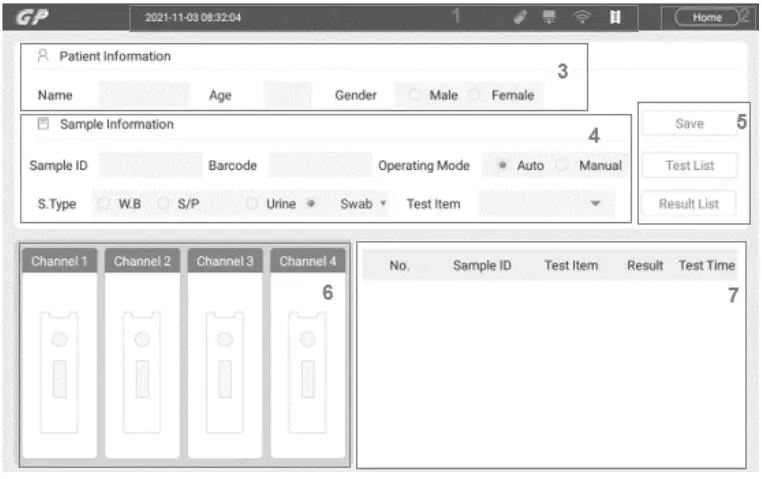The width and height of the screenshot is (762, 479).
Task: Click the Name input field
Action: 144,95
